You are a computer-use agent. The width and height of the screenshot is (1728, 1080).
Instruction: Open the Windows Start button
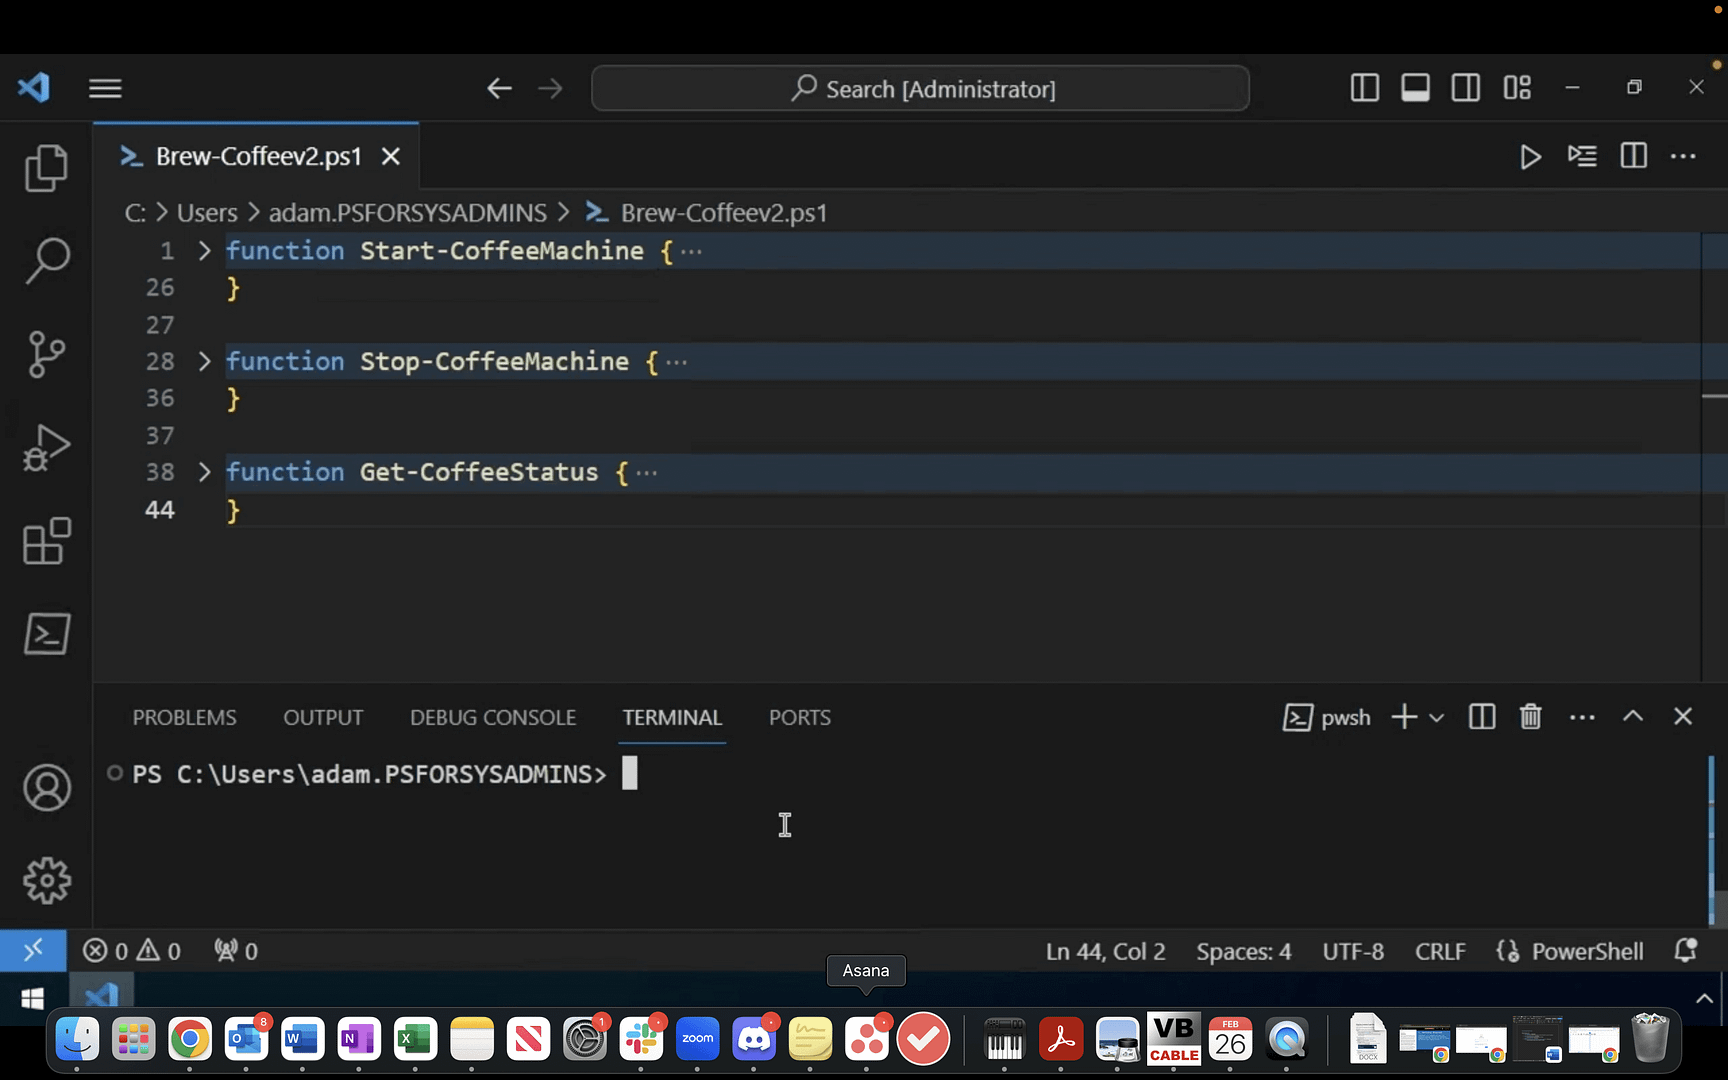coord(33,998)
